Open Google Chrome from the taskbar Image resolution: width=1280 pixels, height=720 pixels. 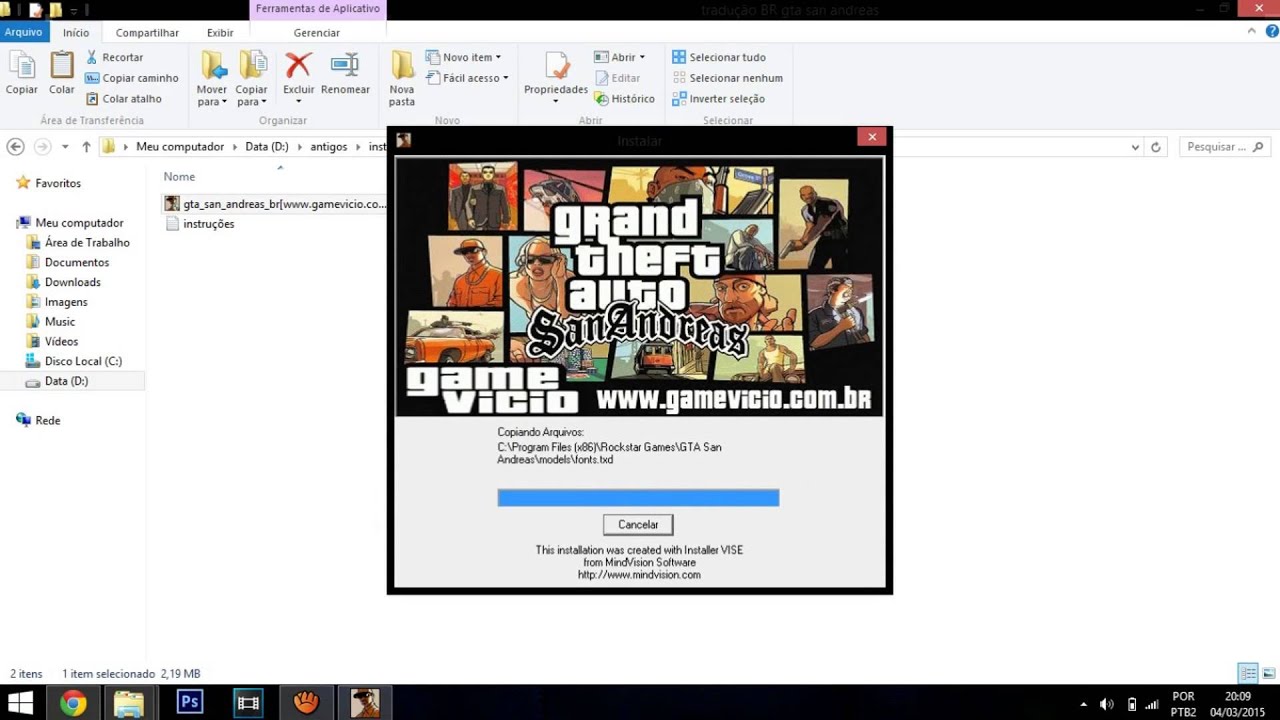73,703
